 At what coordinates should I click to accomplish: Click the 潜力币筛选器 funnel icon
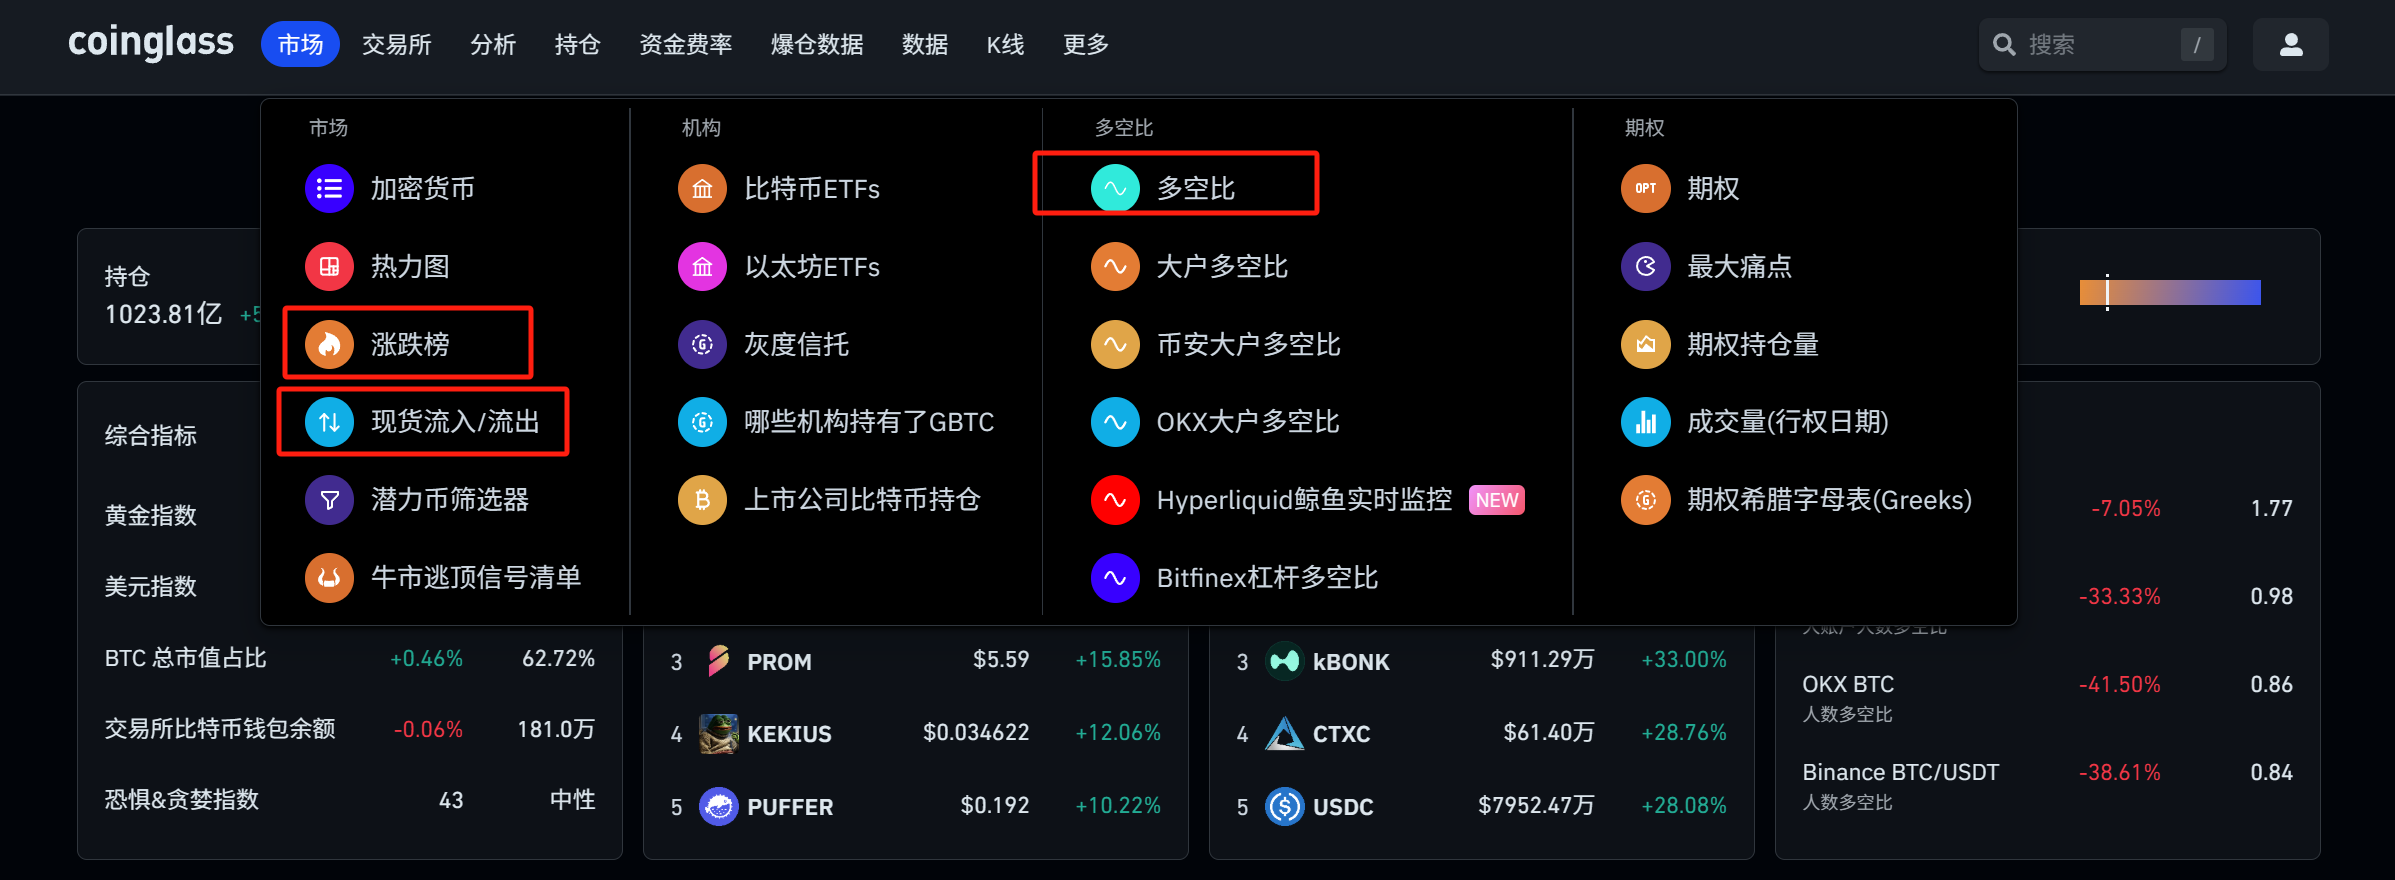(x=329, y=500)
